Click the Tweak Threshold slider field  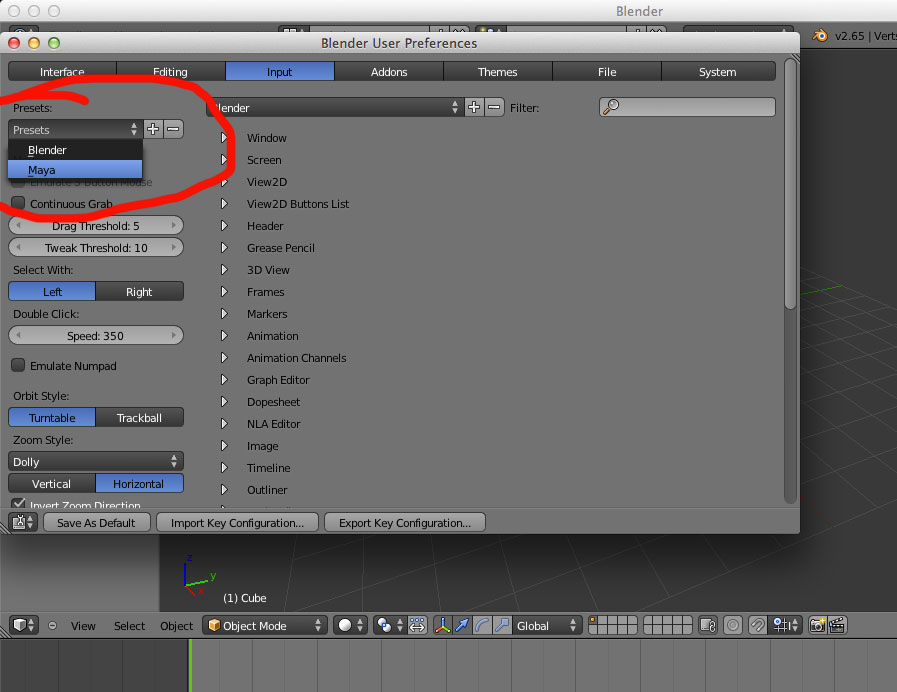pyautogui.click(x=96, y=247)
